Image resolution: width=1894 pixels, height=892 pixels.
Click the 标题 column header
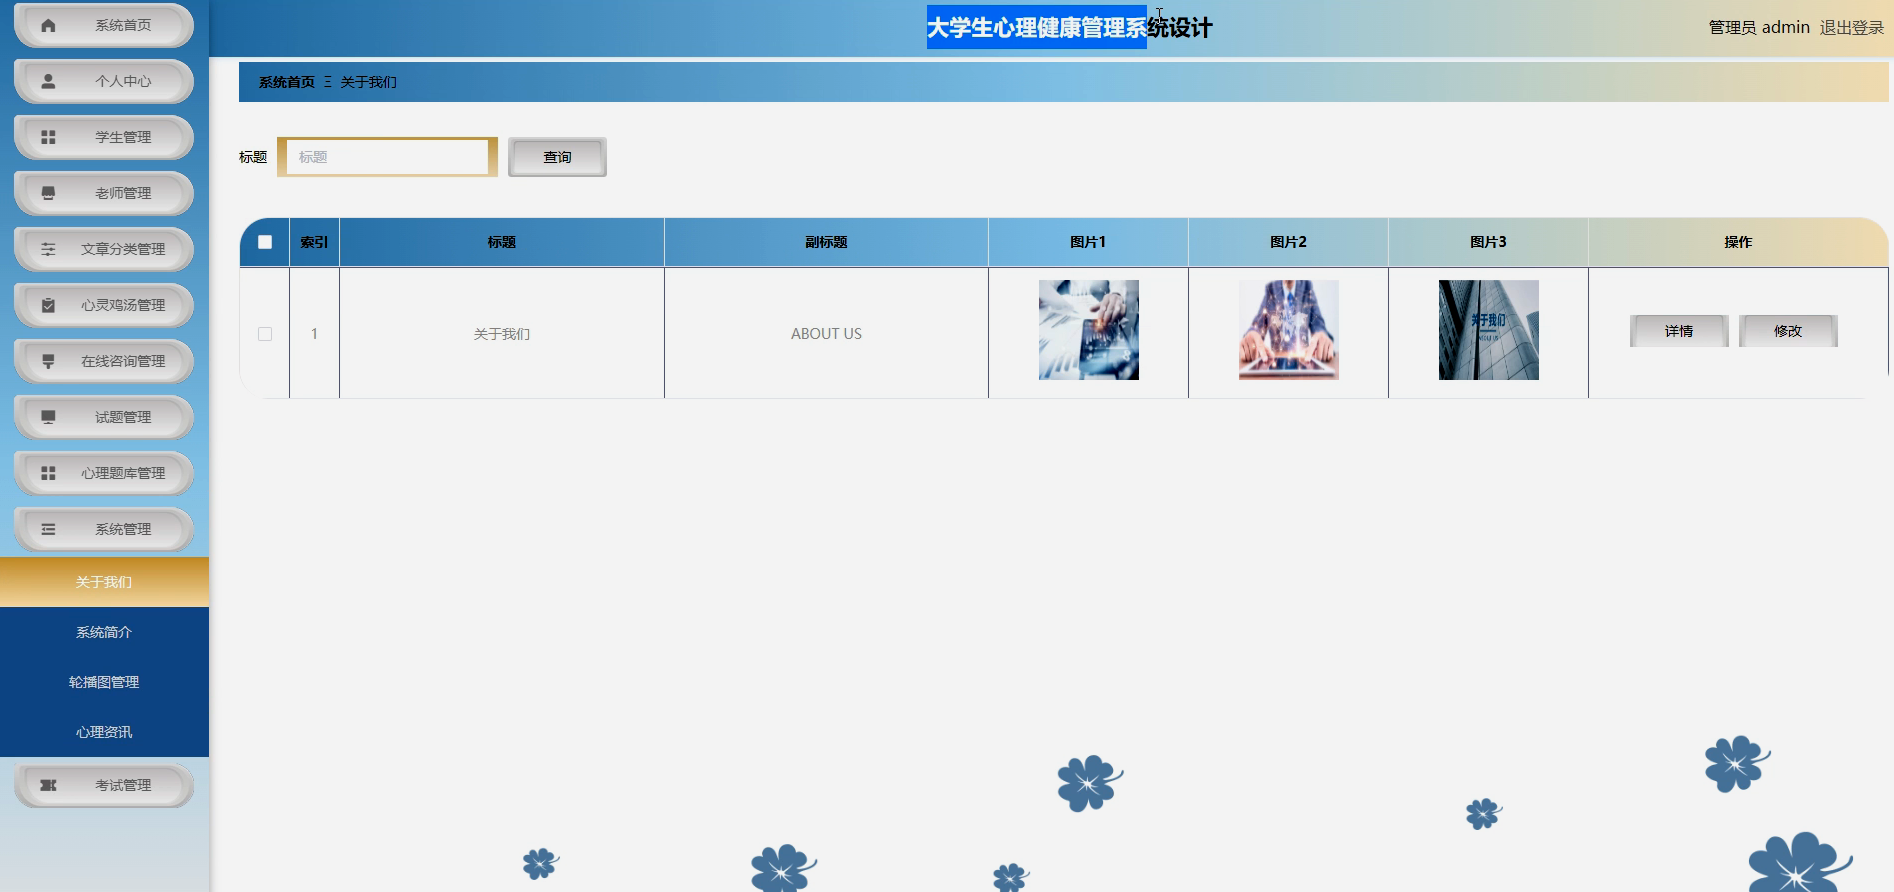pyautogui.click(x=502, y=242)
